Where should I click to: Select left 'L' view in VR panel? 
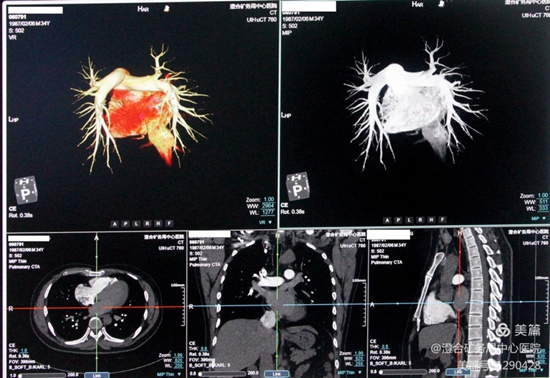(136, 223)
